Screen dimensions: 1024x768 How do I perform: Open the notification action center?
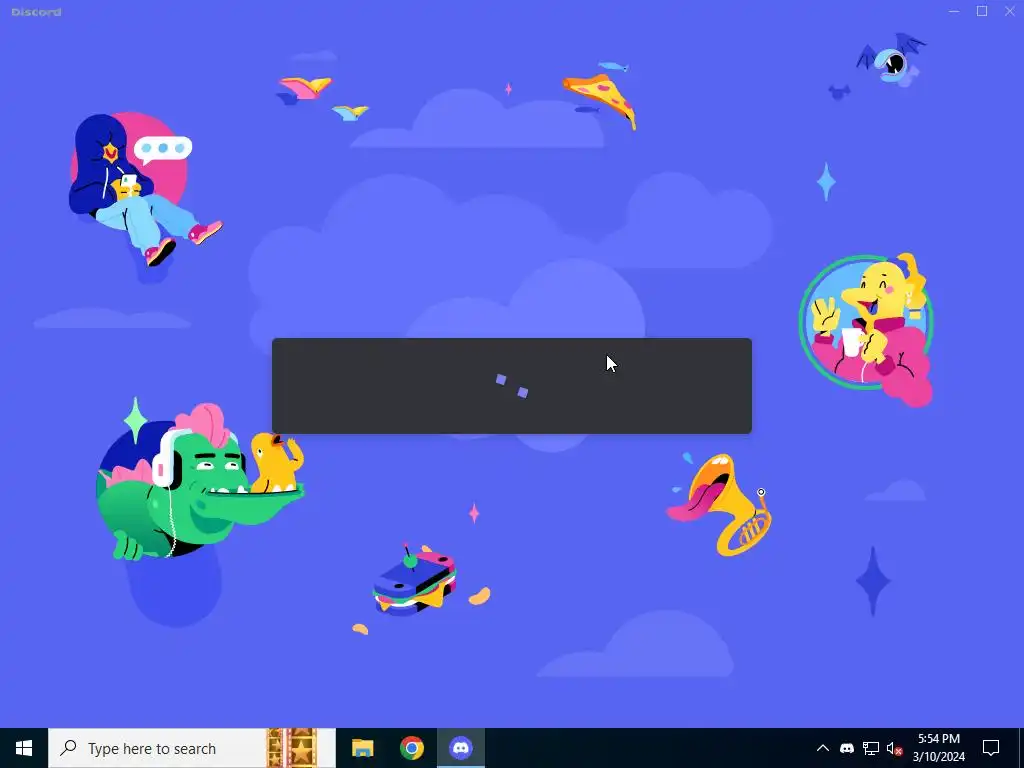[x=991, y=748]
